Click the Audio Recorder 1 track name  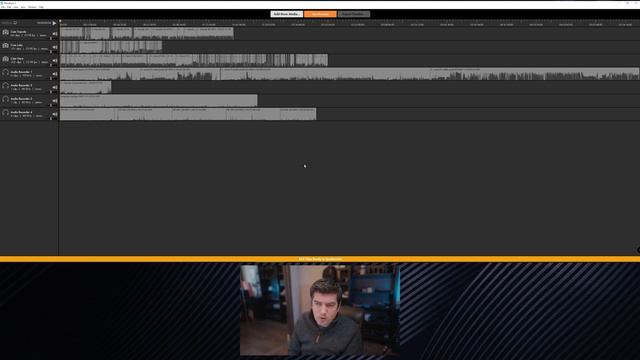[x=21, y=72]
